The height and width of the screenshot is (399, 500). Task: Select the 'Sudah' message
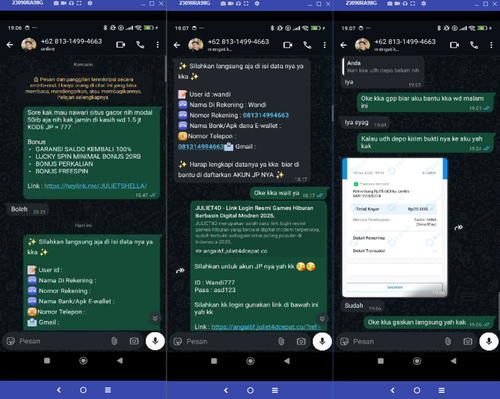coord(363,306)
